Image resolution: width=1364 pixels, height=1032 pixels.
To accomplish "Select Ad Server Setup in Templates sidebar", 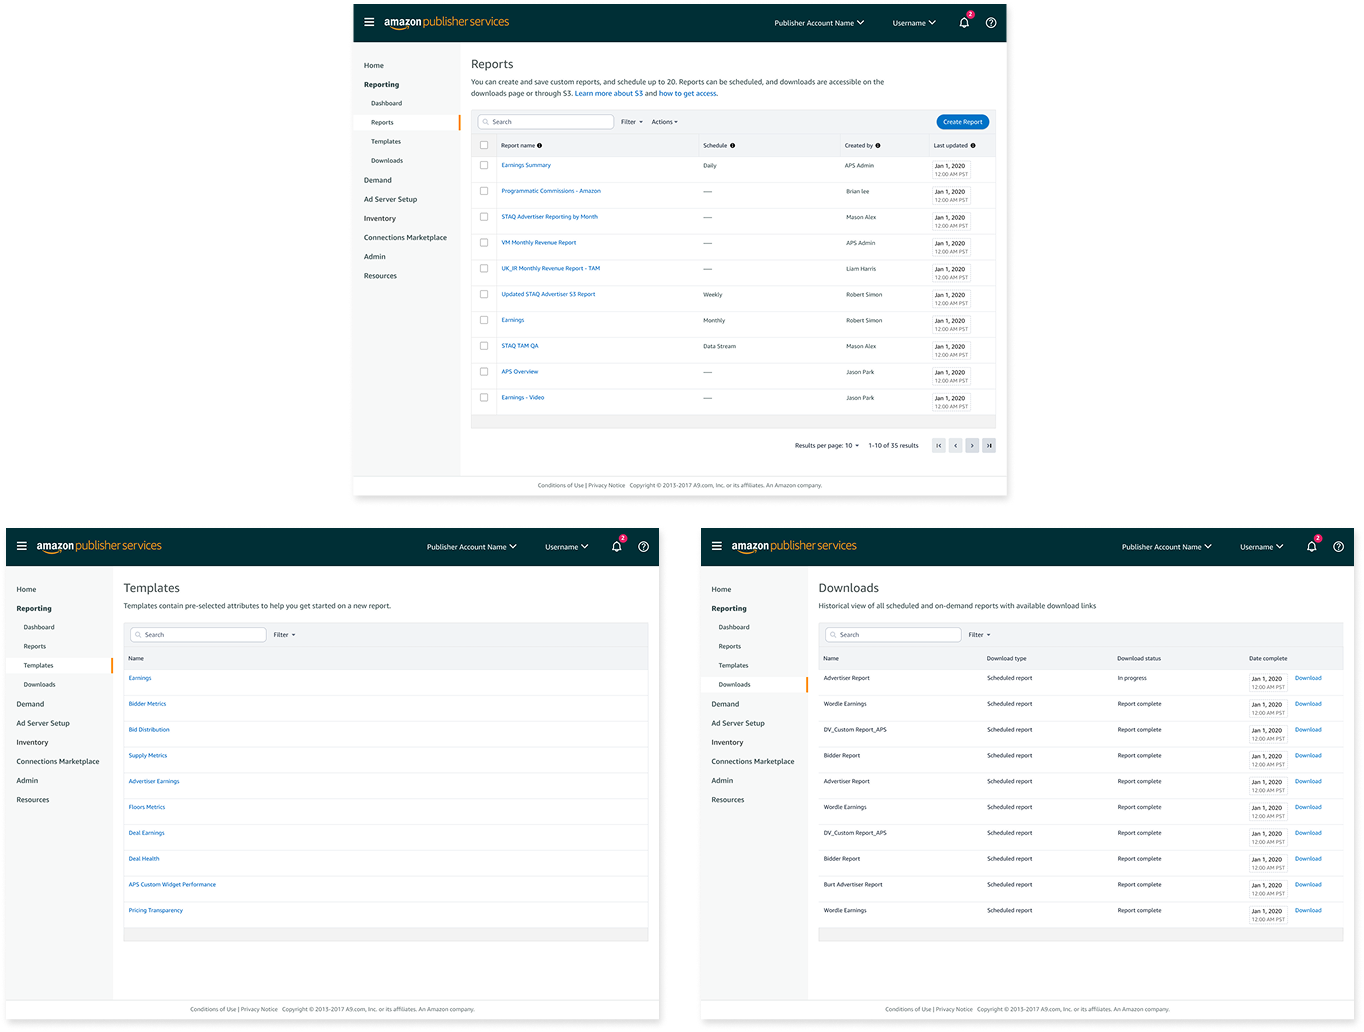I will (43, 723).
